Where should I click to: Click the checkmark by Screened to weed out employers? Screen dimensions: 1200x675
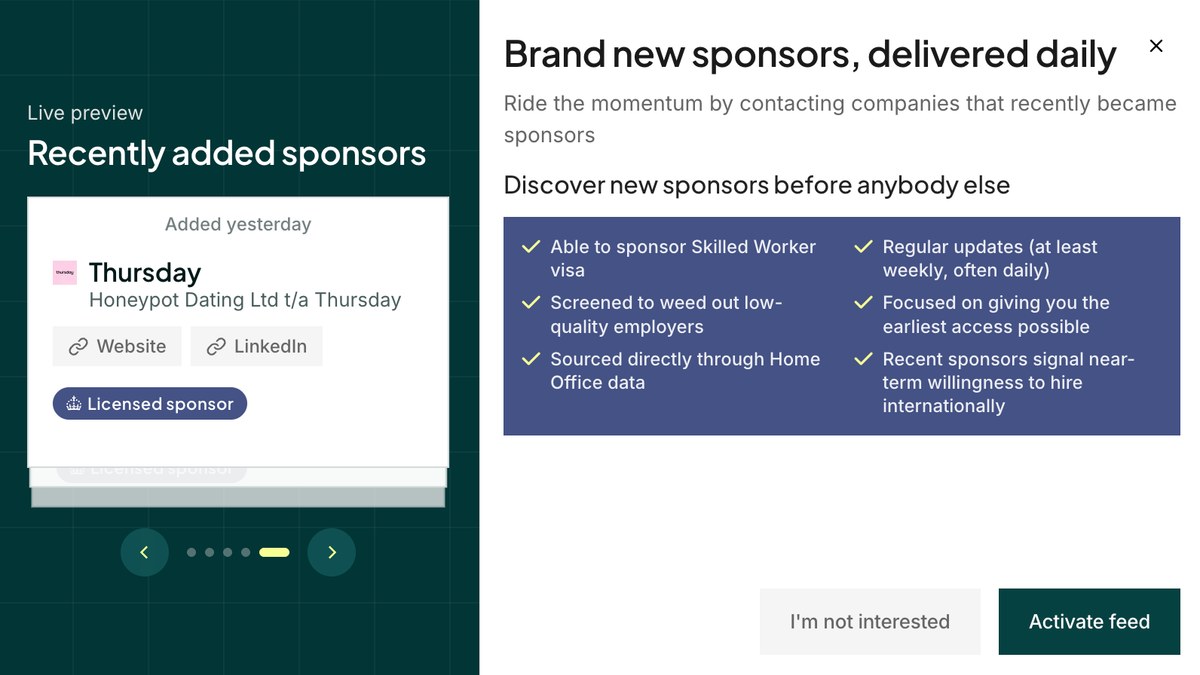[x=529, y=303]
